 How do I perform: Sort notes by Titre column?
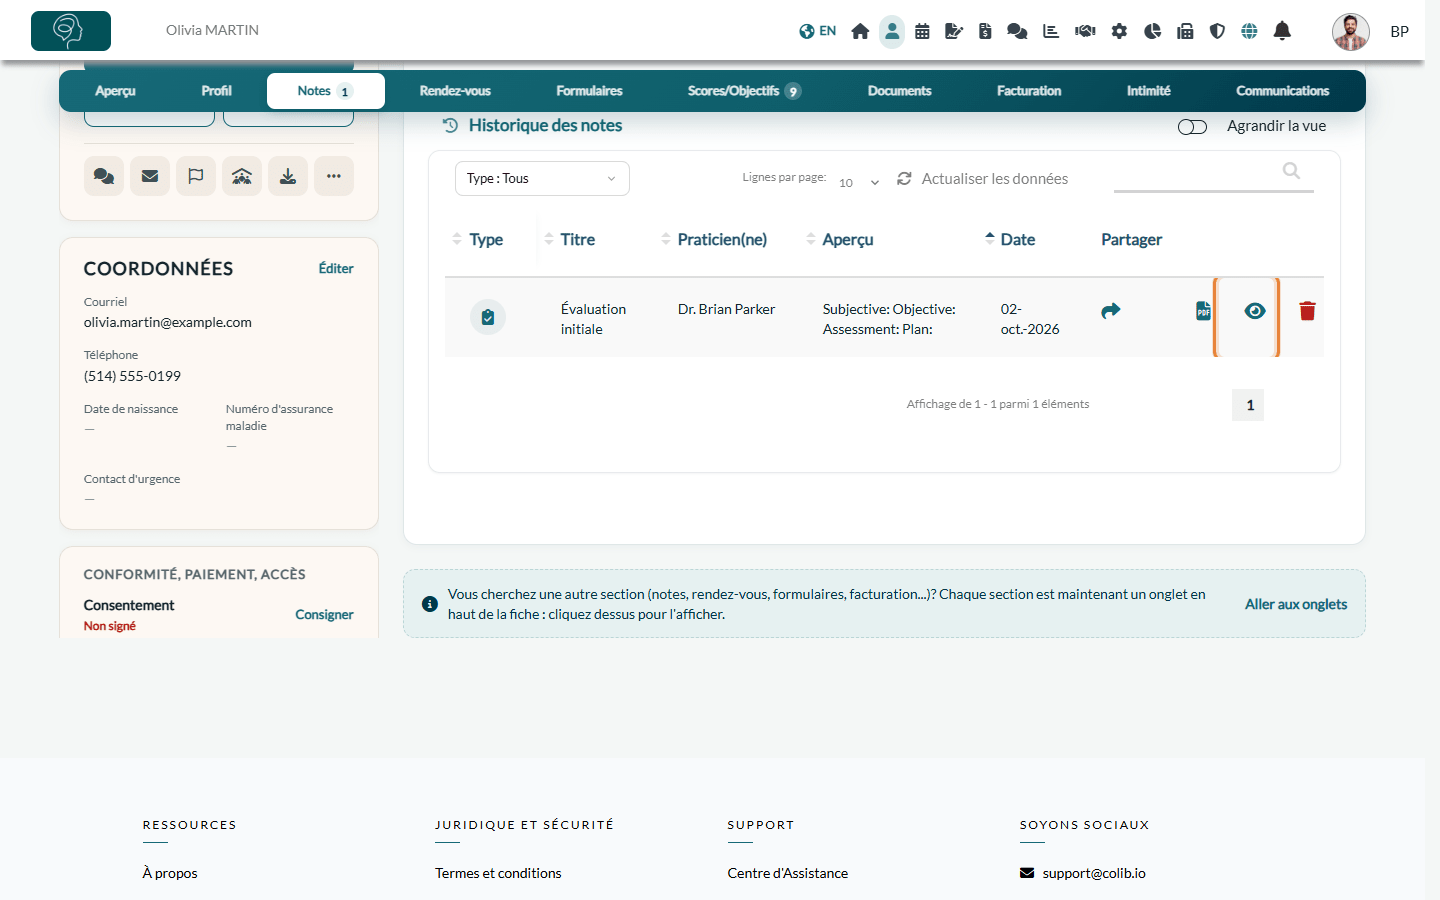(x=569, y=239)
